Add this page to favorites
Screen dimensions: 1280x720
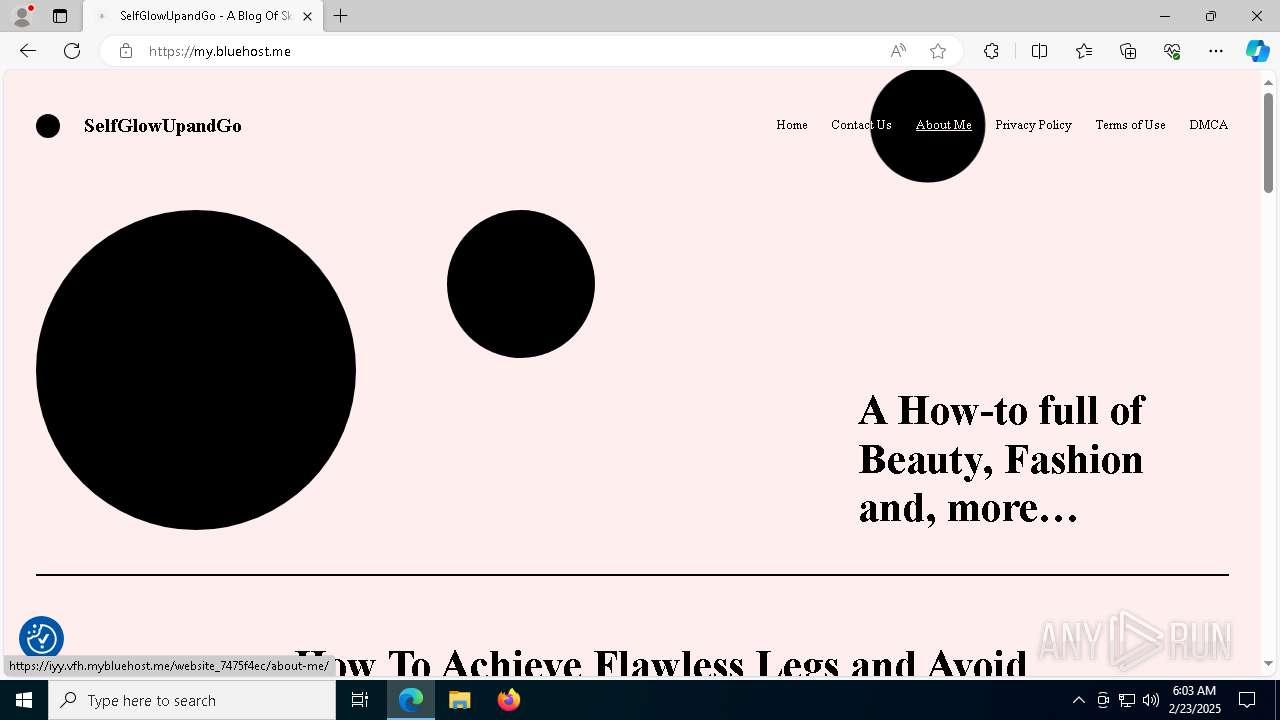coord(938,51)
